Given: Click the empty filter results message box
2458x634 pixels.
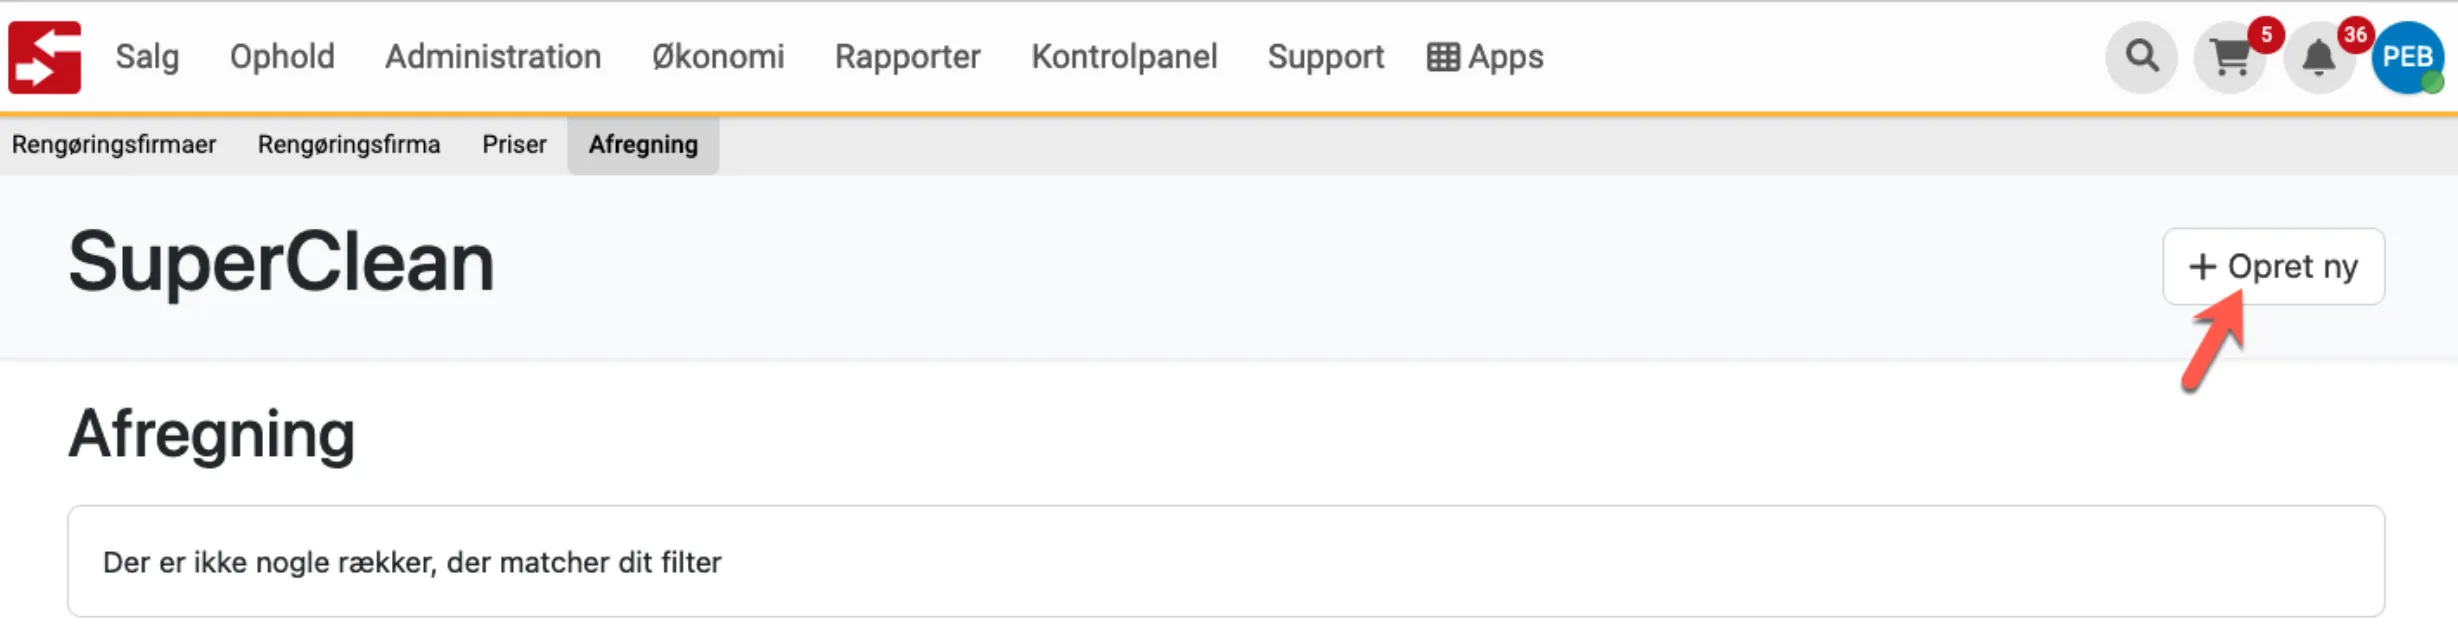Looking at the screenshot, I should (1226, 561).
